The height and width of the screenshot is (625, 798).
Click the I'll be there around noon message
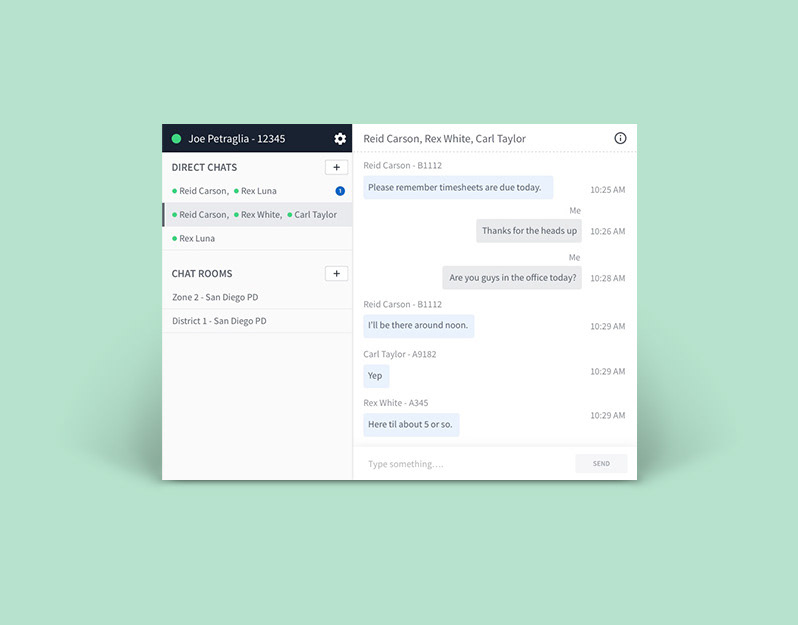tap(418, 326)
